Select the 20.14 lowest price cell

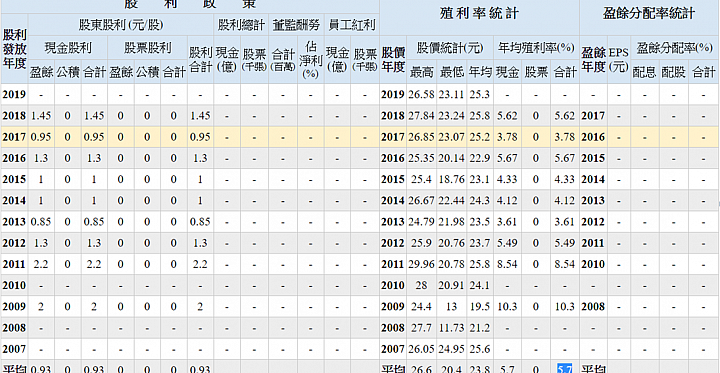451,158
